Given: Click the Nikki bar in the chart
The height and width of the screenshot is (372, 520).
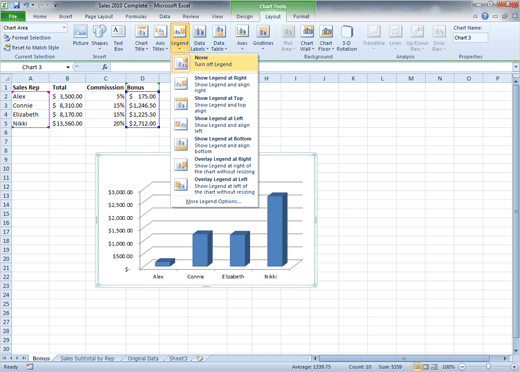Looking at the screenshot, I should 276,229.
